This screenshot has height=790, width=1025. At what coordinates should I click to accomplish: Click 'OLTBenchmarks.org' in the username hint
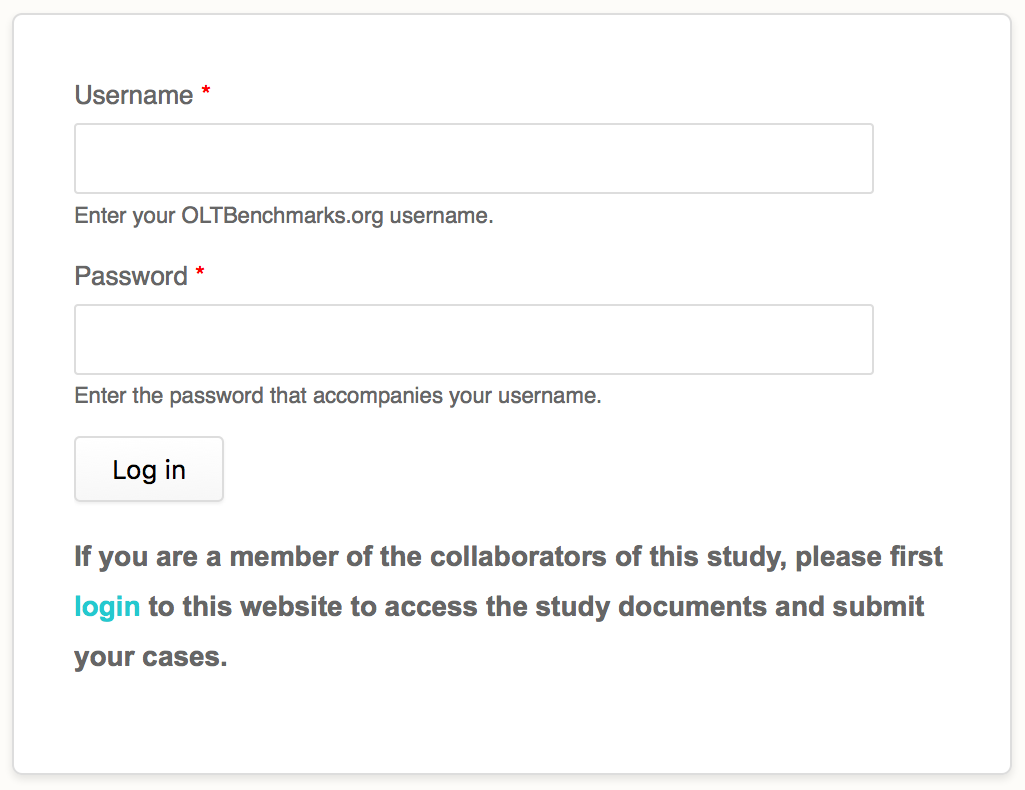(x=282, y=215)
